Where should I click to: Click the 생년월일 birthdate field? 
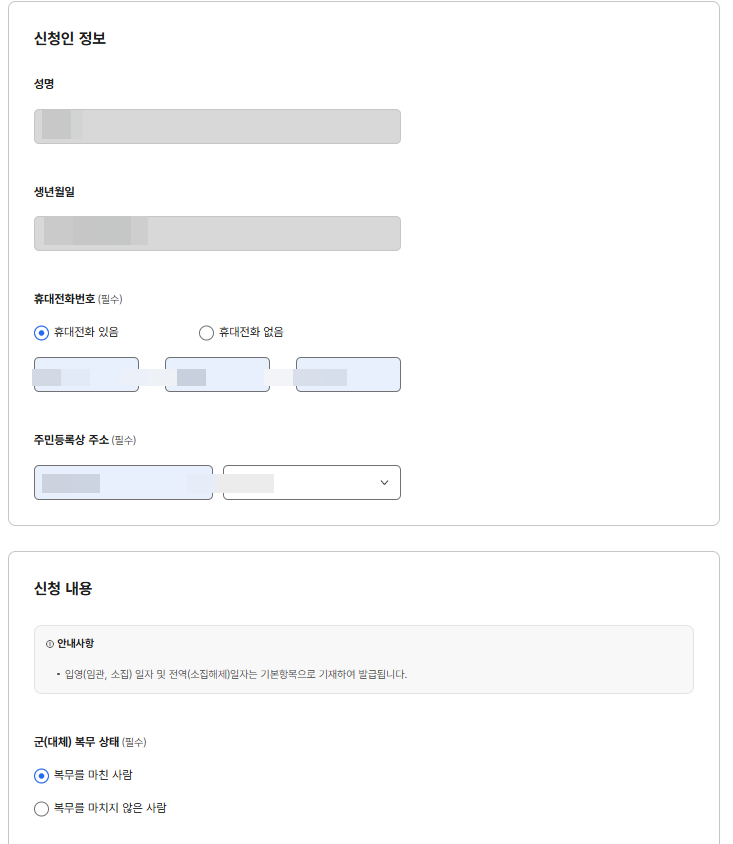tap(217, 233)
